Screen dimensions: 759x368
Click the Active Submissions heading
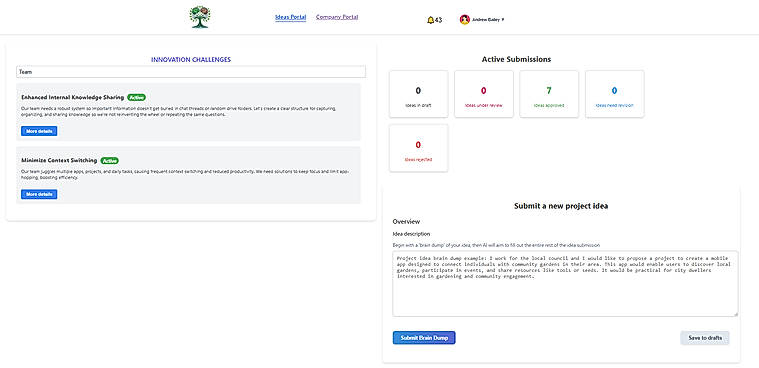click(516, 60)
